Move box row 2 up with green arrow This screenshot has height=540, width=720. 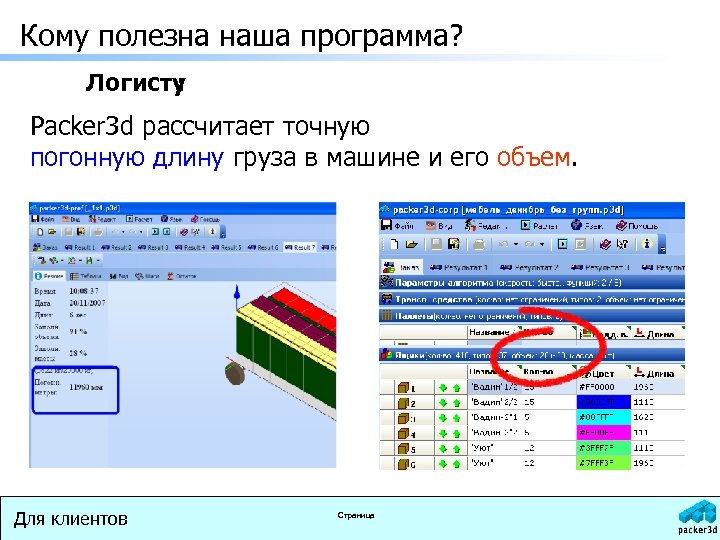pos(457,403)
